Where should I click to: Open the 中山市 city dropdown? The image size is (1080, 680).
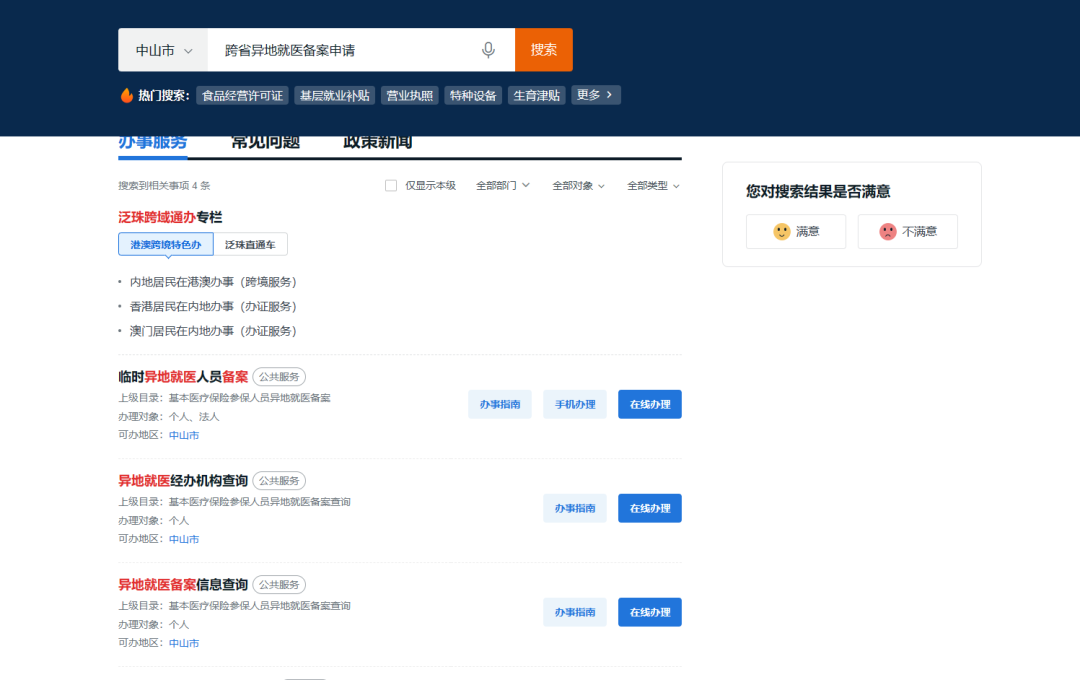(x=163, y=50)
